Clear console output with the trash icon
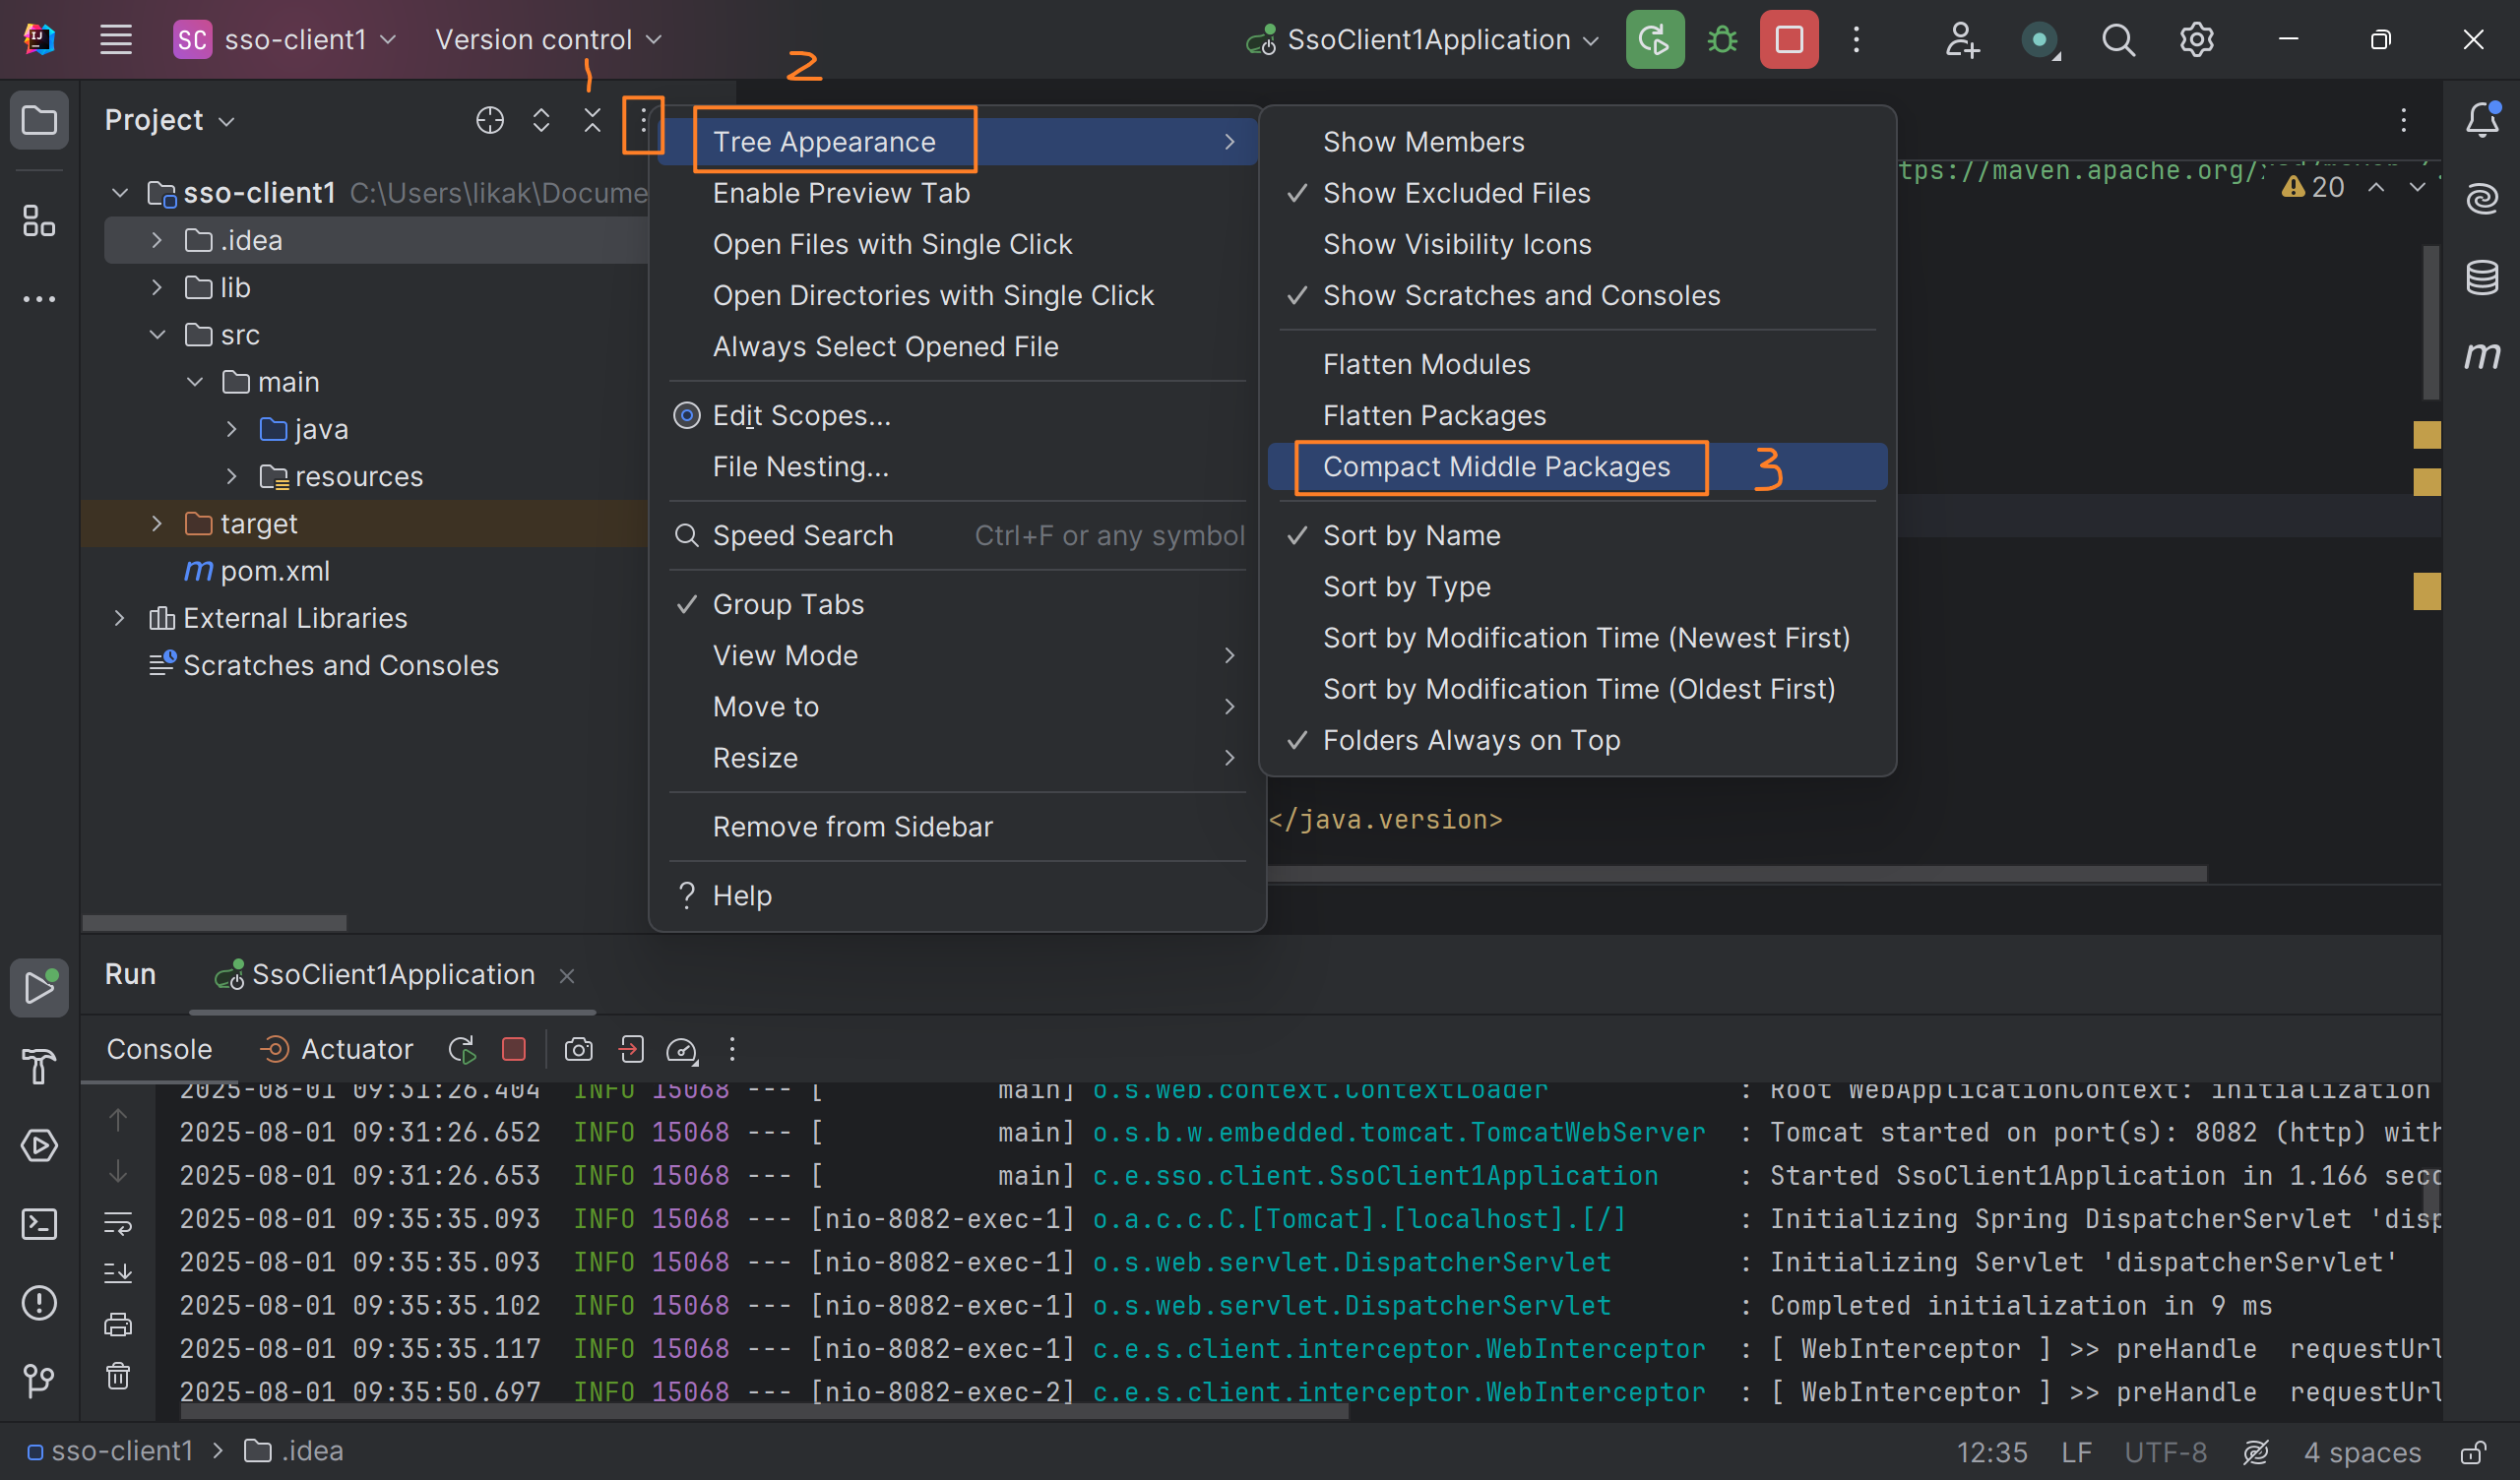 pos(118,1376)
